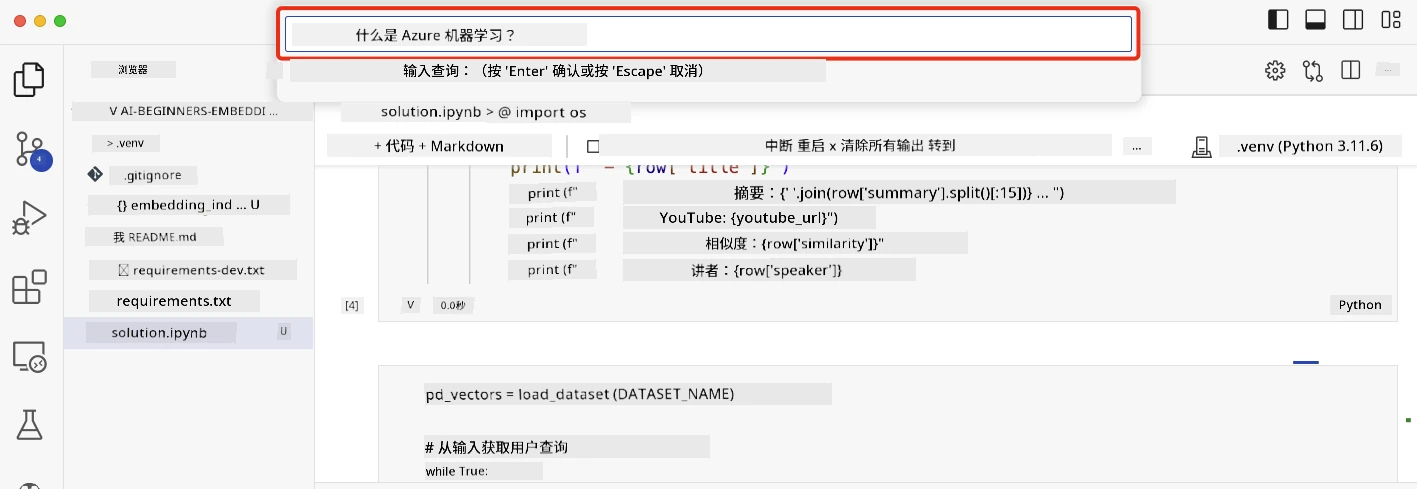This screenshot has height=489, width=1417.
Task: Select kernel .venv (Python 3.11.6)
Action: [1309, 146]
